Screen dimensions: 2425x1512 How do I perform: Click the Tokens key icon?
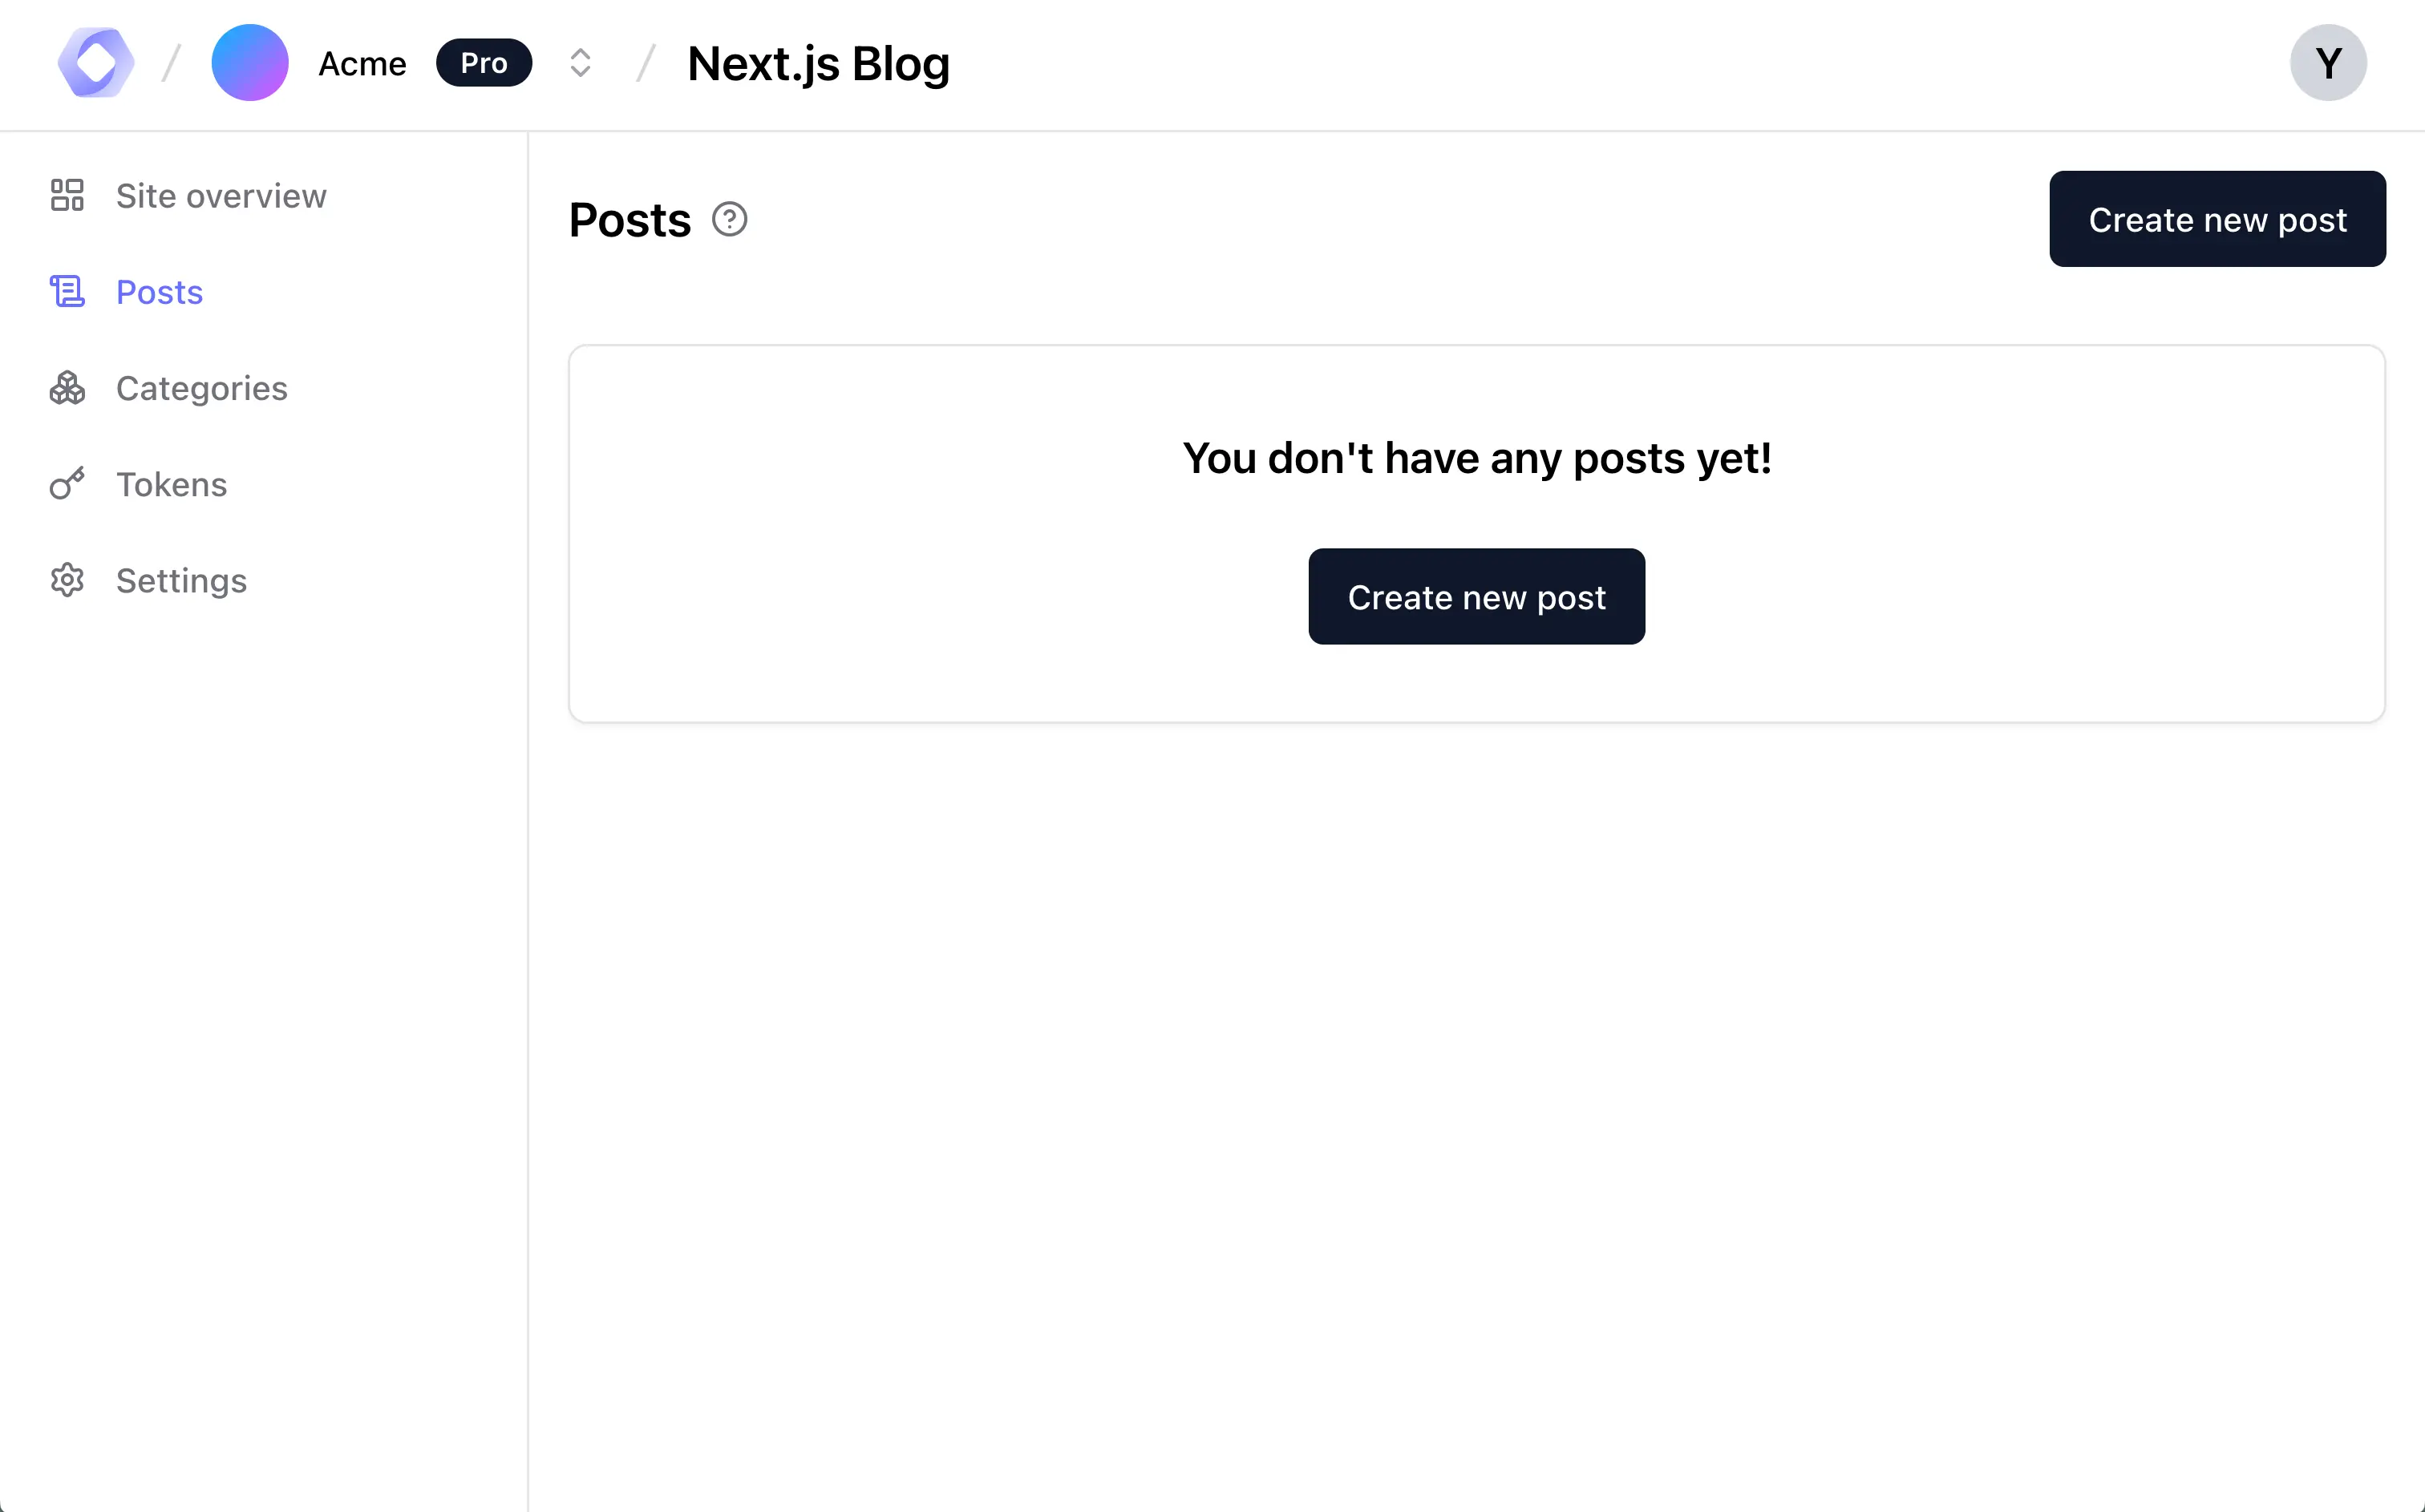pyautogui.click(x=66, y=483)
